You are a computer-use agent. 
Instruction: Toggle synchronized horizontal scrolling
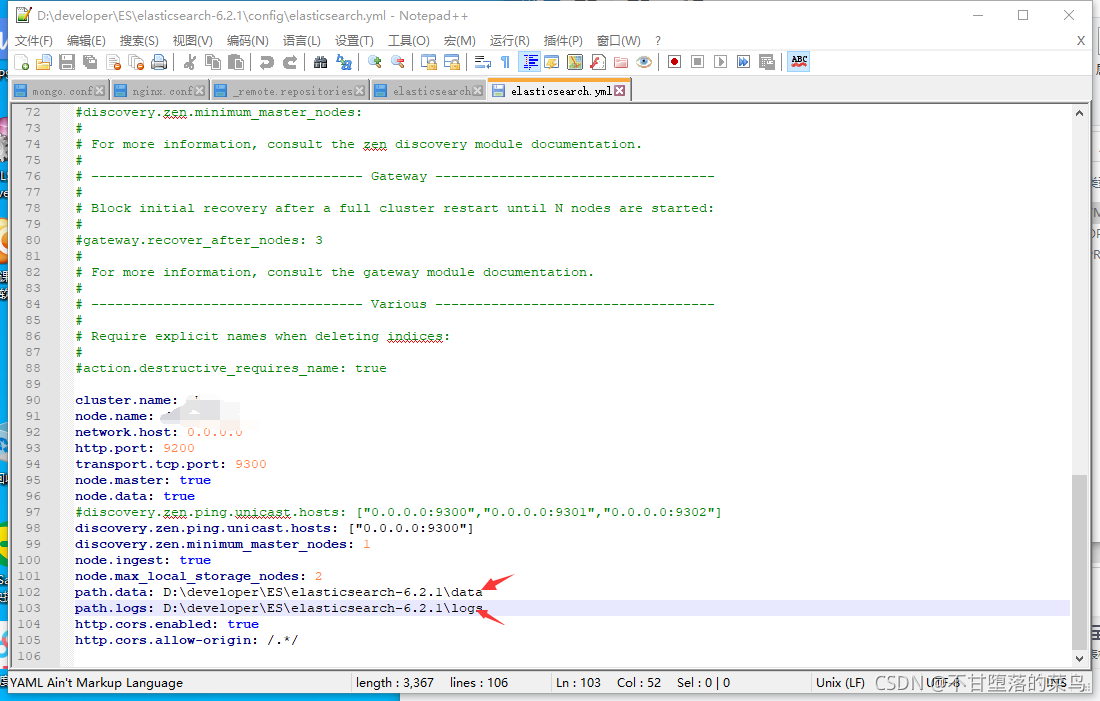452,62
